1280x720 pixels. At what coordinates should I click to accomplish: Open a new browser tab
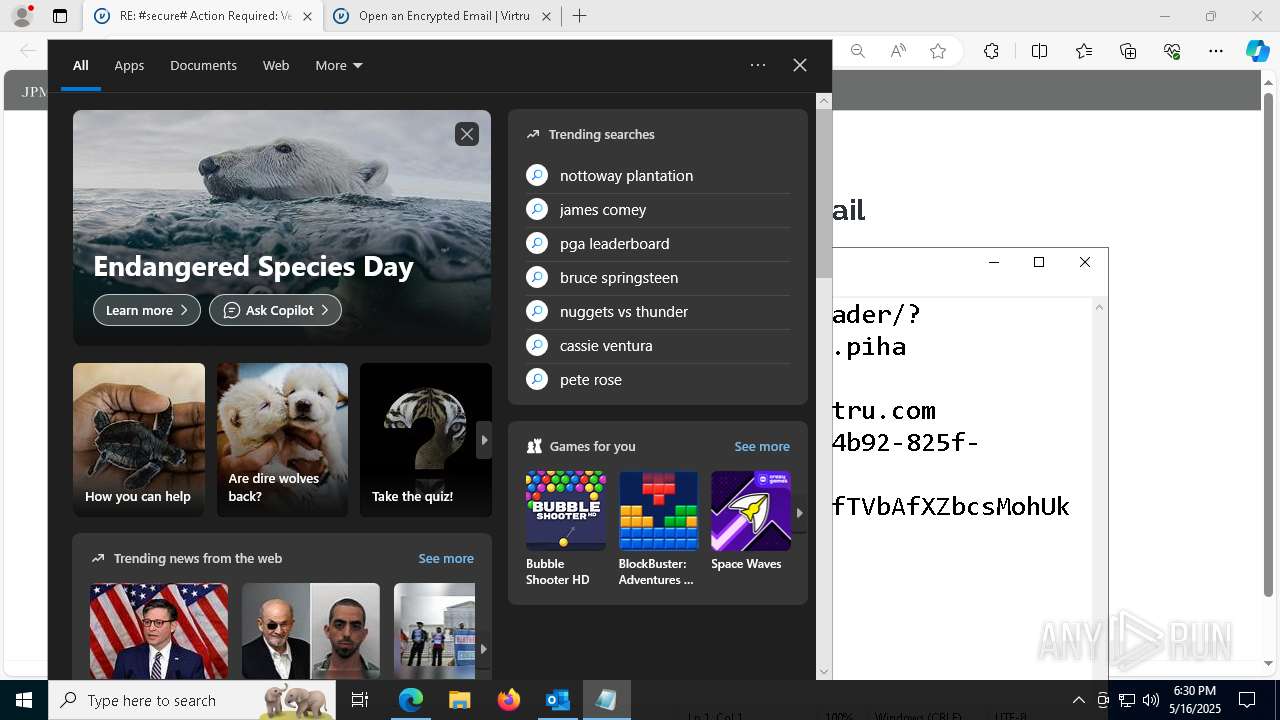[580, 16]
